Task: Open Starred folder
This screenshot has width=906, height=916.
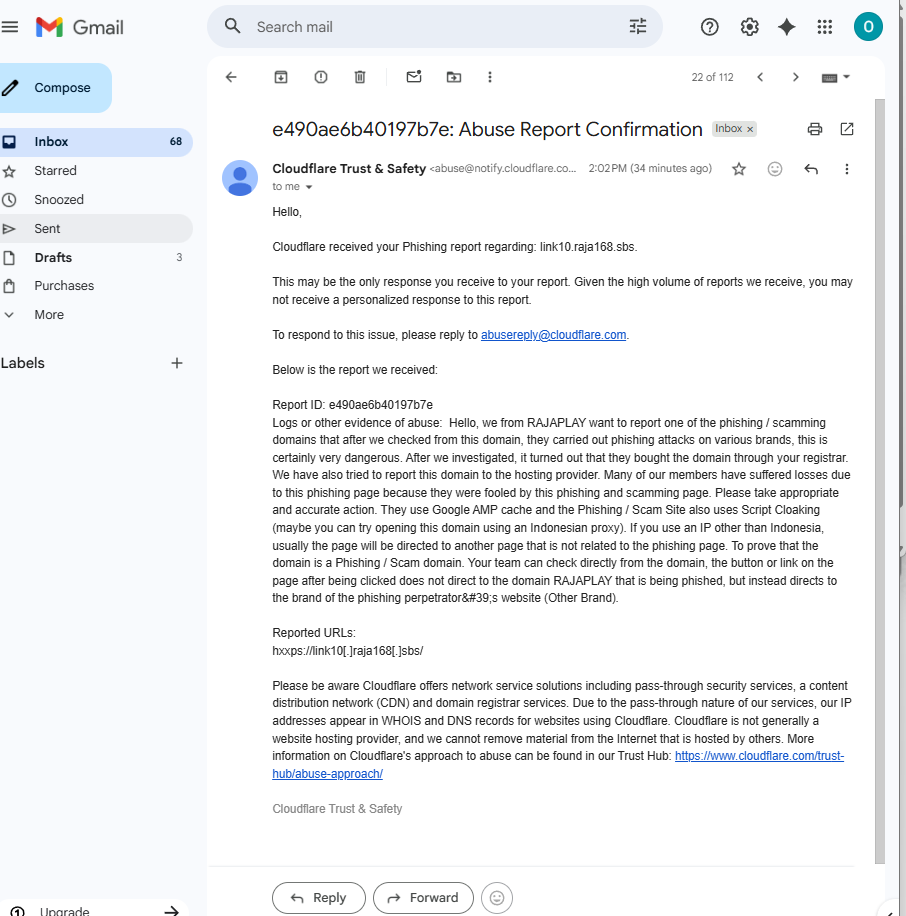Action: pyautogui.click(x=96, y=171)
